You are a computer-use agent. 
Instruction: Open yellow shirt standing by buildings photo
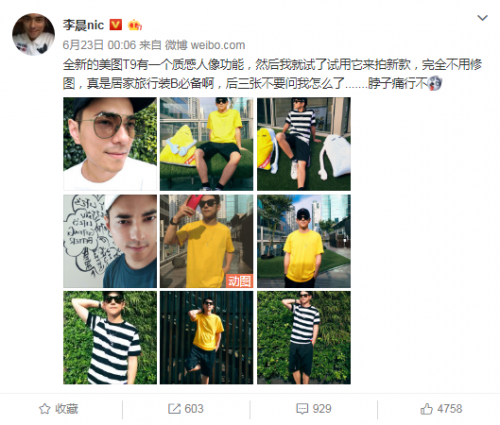click(304, 241)
